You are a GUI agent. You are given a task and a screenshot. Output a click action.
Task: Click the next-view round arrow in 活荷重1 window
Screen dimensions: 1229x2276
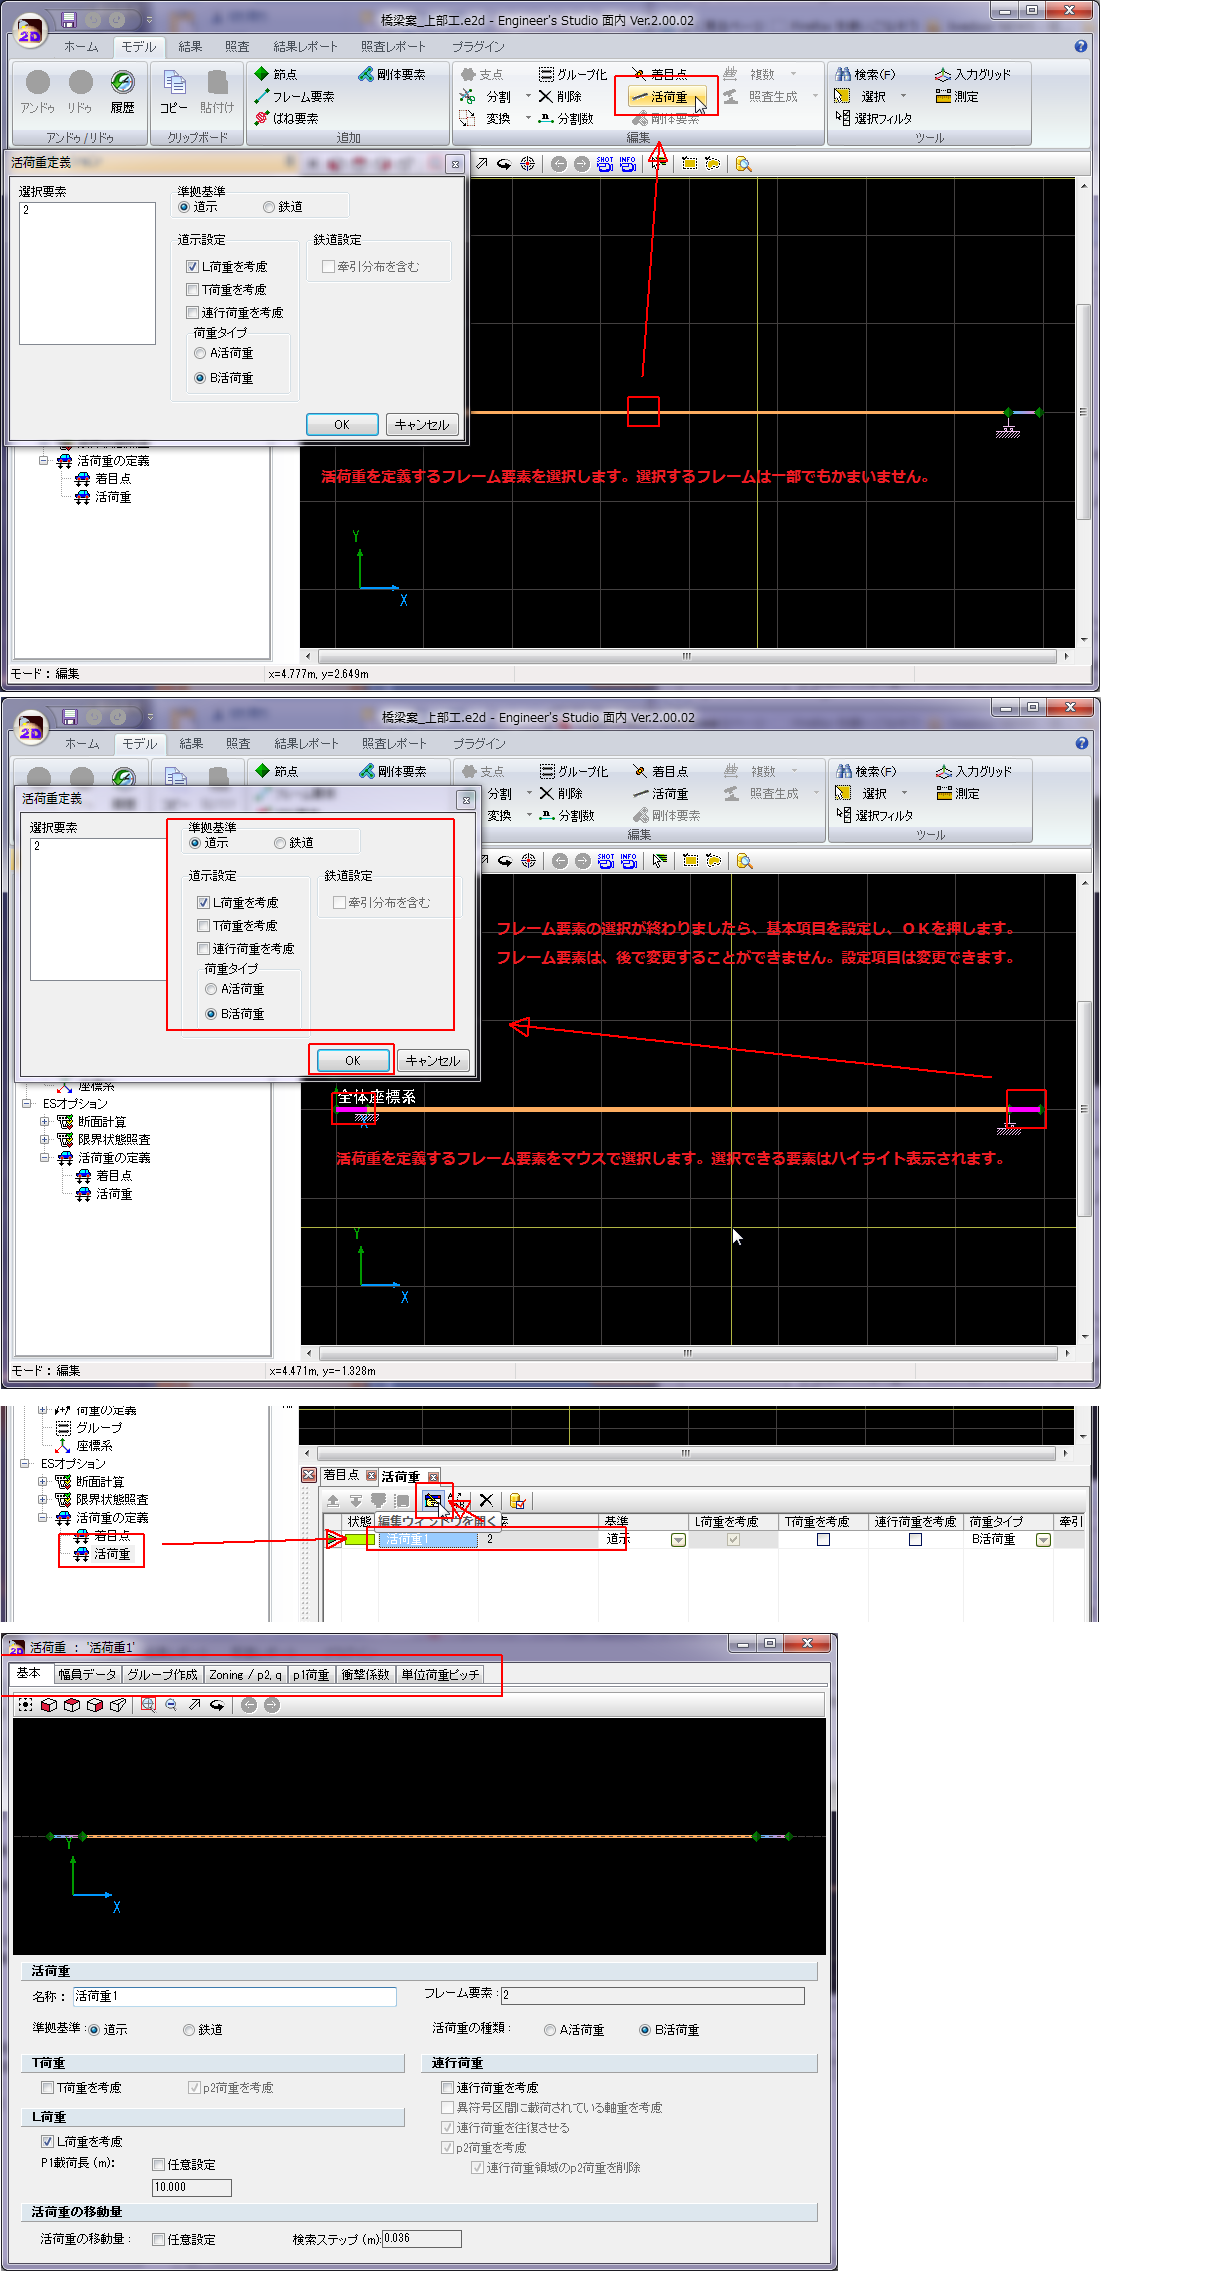272,1705
